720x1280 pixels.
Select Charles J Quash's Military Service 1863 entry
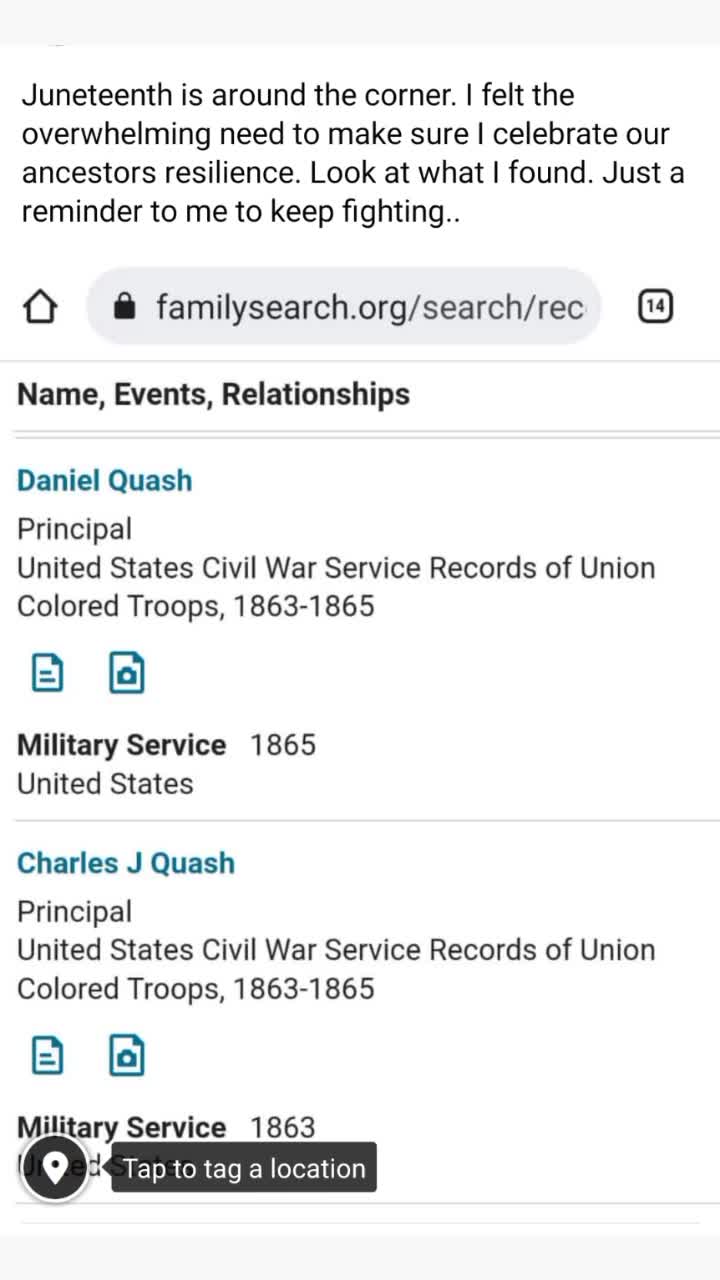(166, 1128)
